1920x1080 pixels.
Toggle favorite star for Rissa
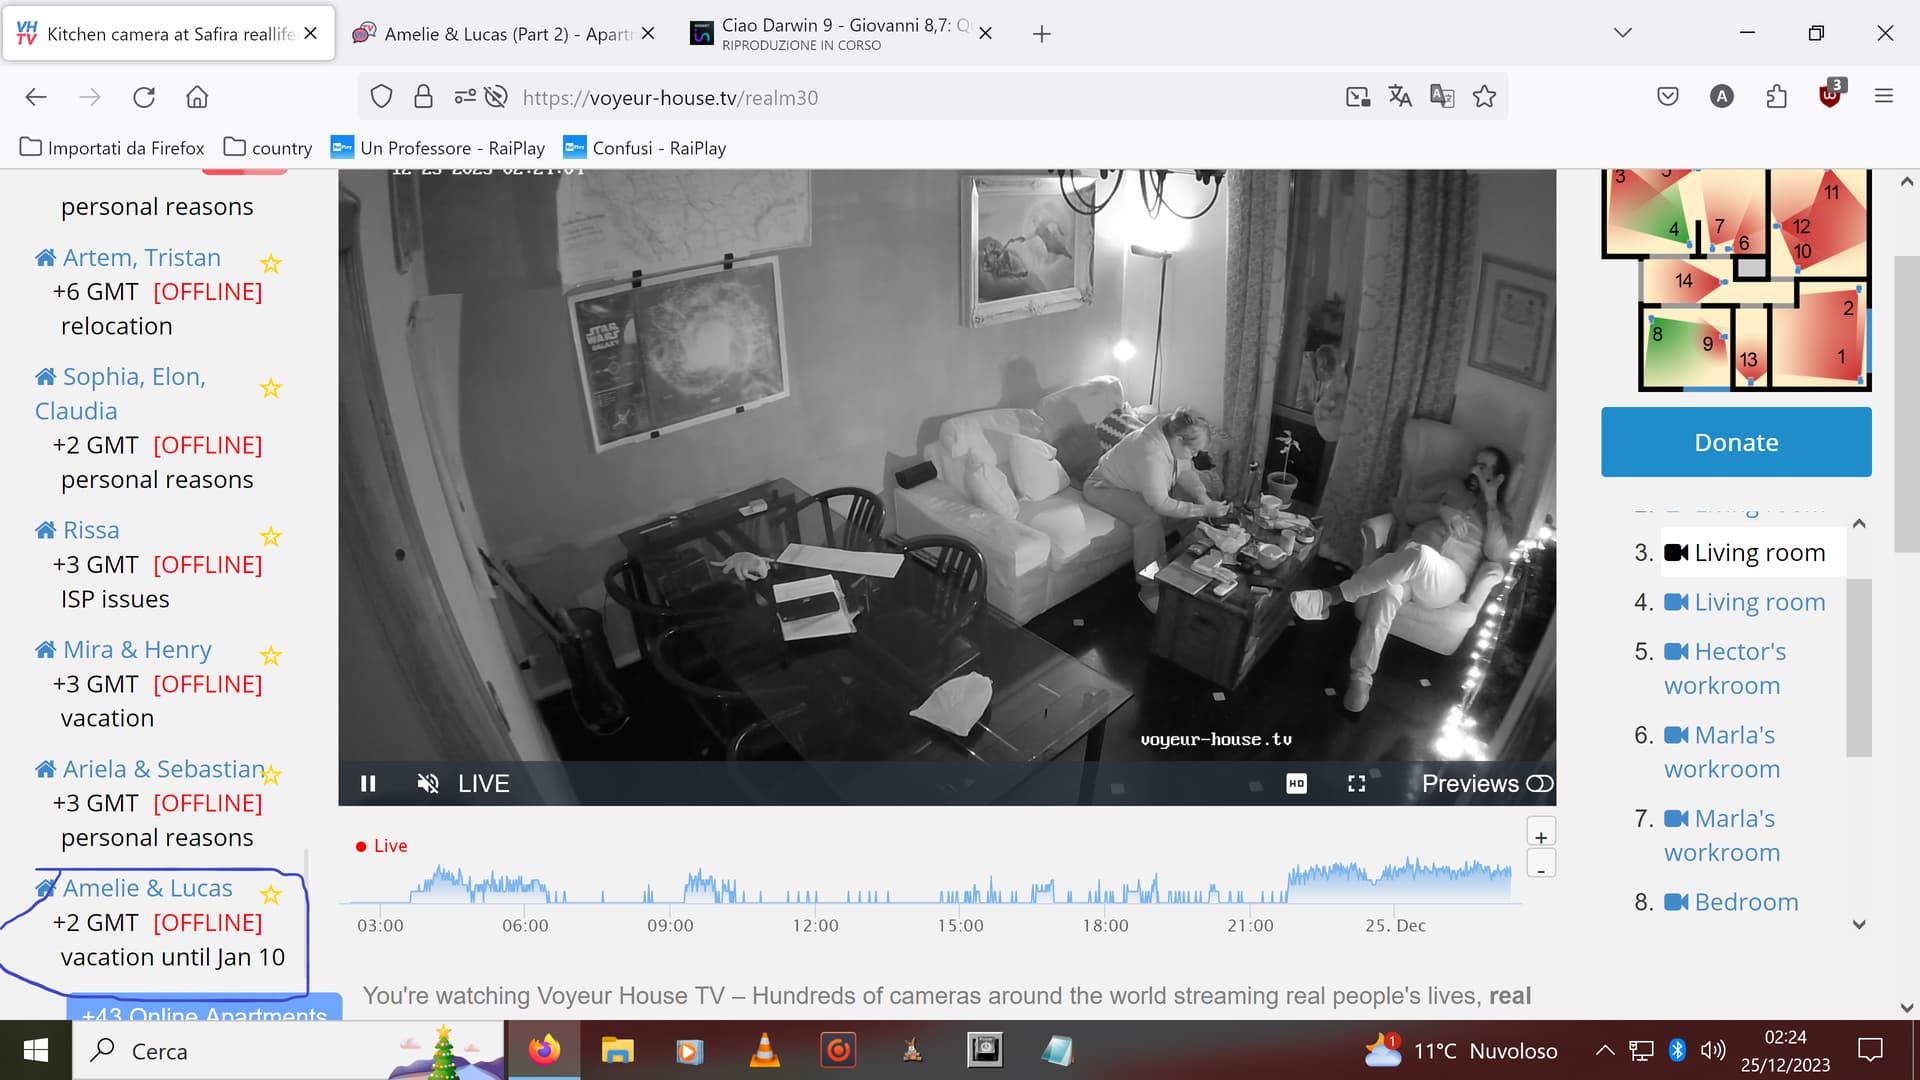[270, 536]
